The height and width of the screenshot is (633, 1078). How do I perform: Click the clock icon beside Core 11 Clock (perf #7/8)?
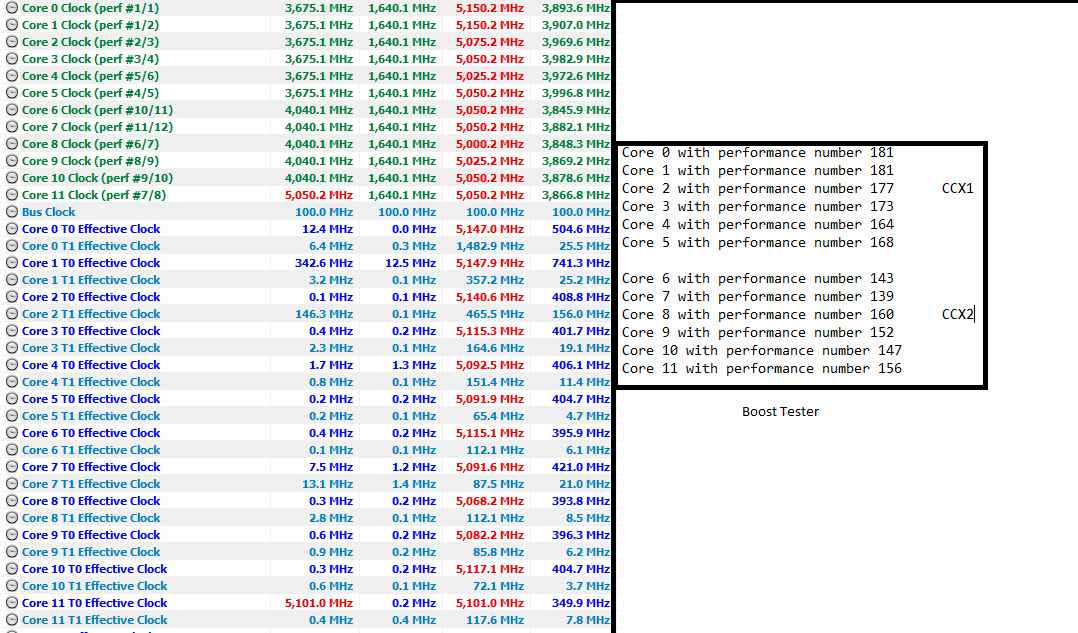click(x=11, y=194)
